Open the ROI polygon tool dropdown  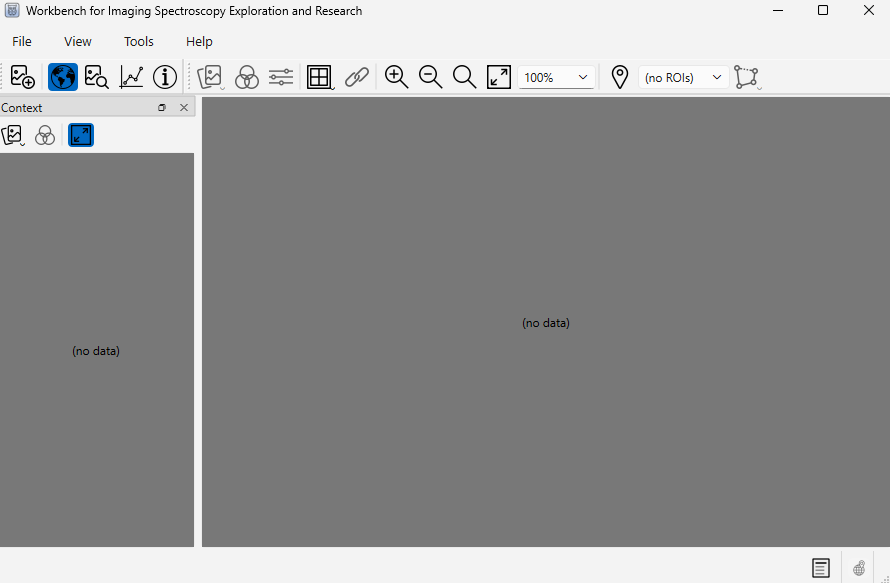(748, 77)
